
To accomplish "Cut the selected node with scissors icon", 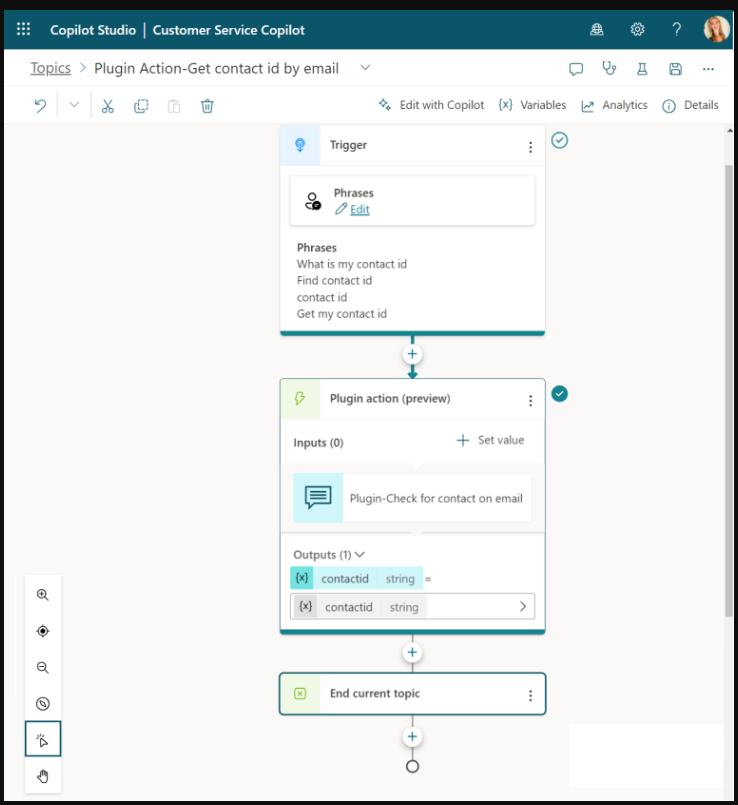I will (x=107, y=106).
